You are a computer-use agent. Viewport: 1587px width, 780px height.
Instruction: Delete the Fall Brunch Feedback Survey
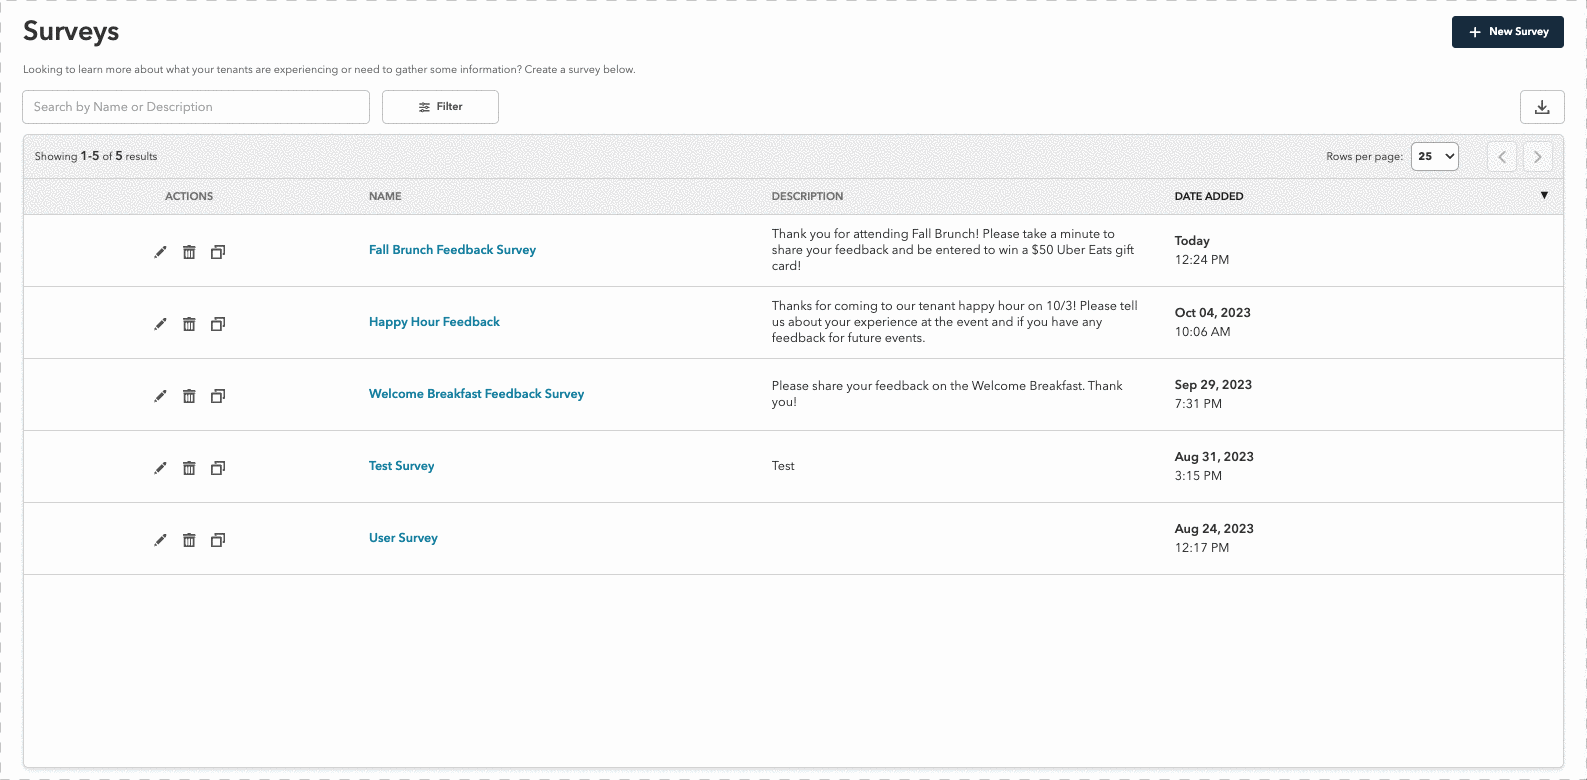pyautogui.click(x=189, y=252)
